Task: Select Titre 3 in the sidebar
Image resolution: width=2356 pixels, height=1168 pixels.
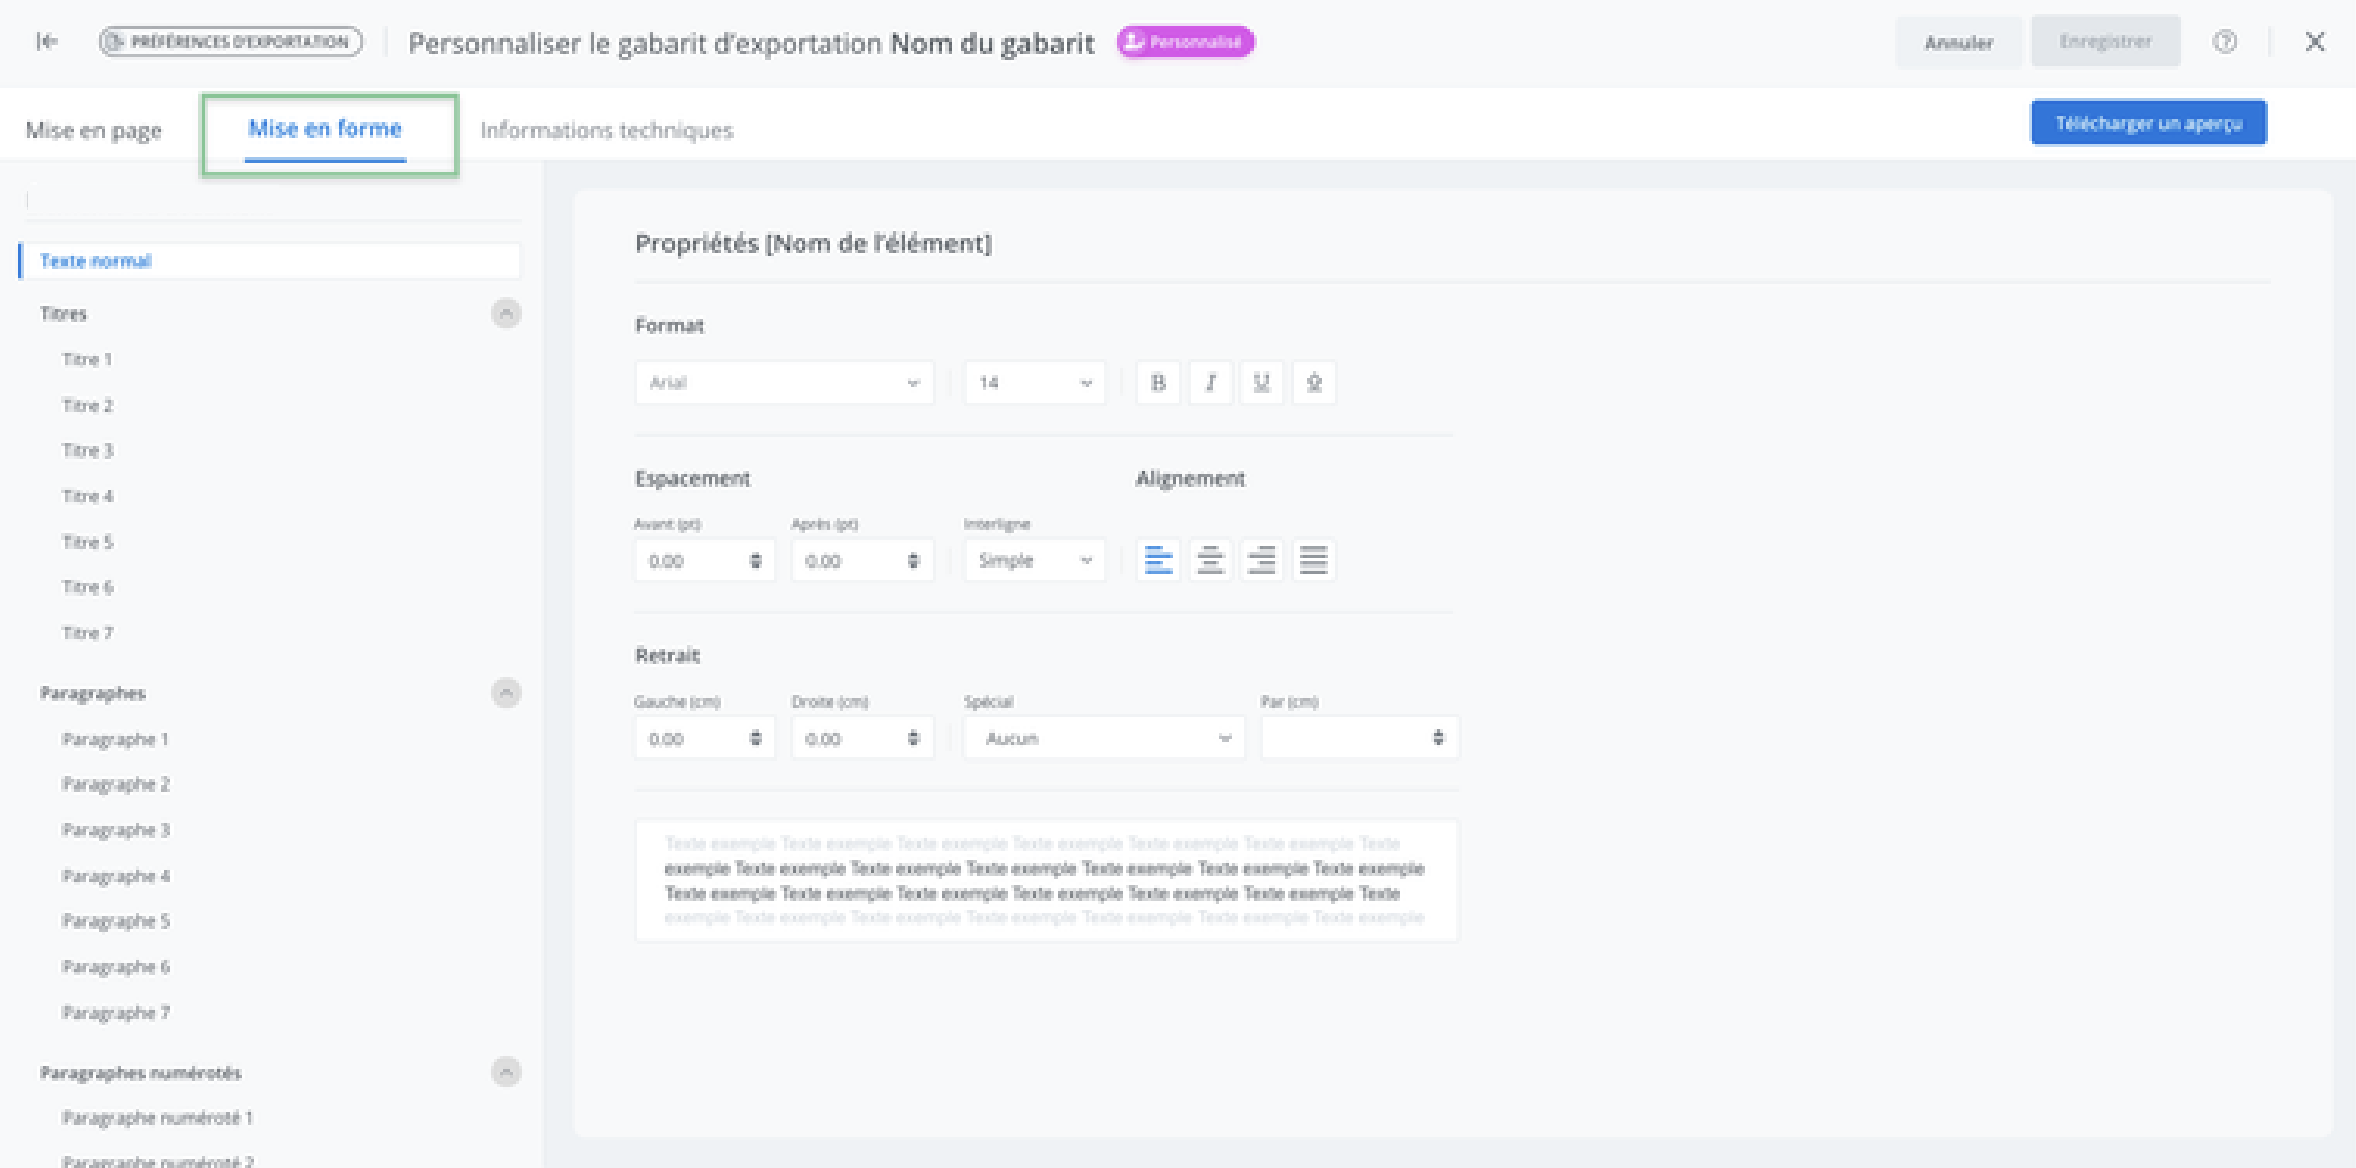Action: [88, 450]
